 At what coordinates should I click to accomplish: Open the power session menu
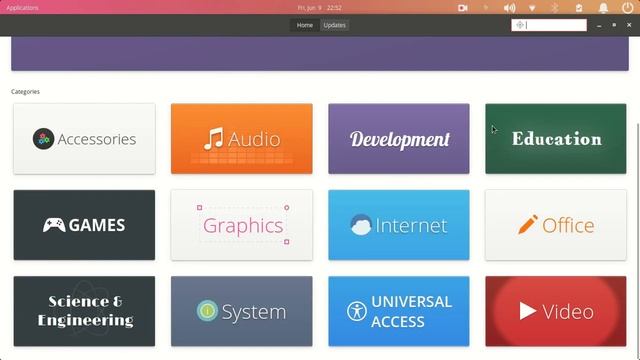coord(627,8)
